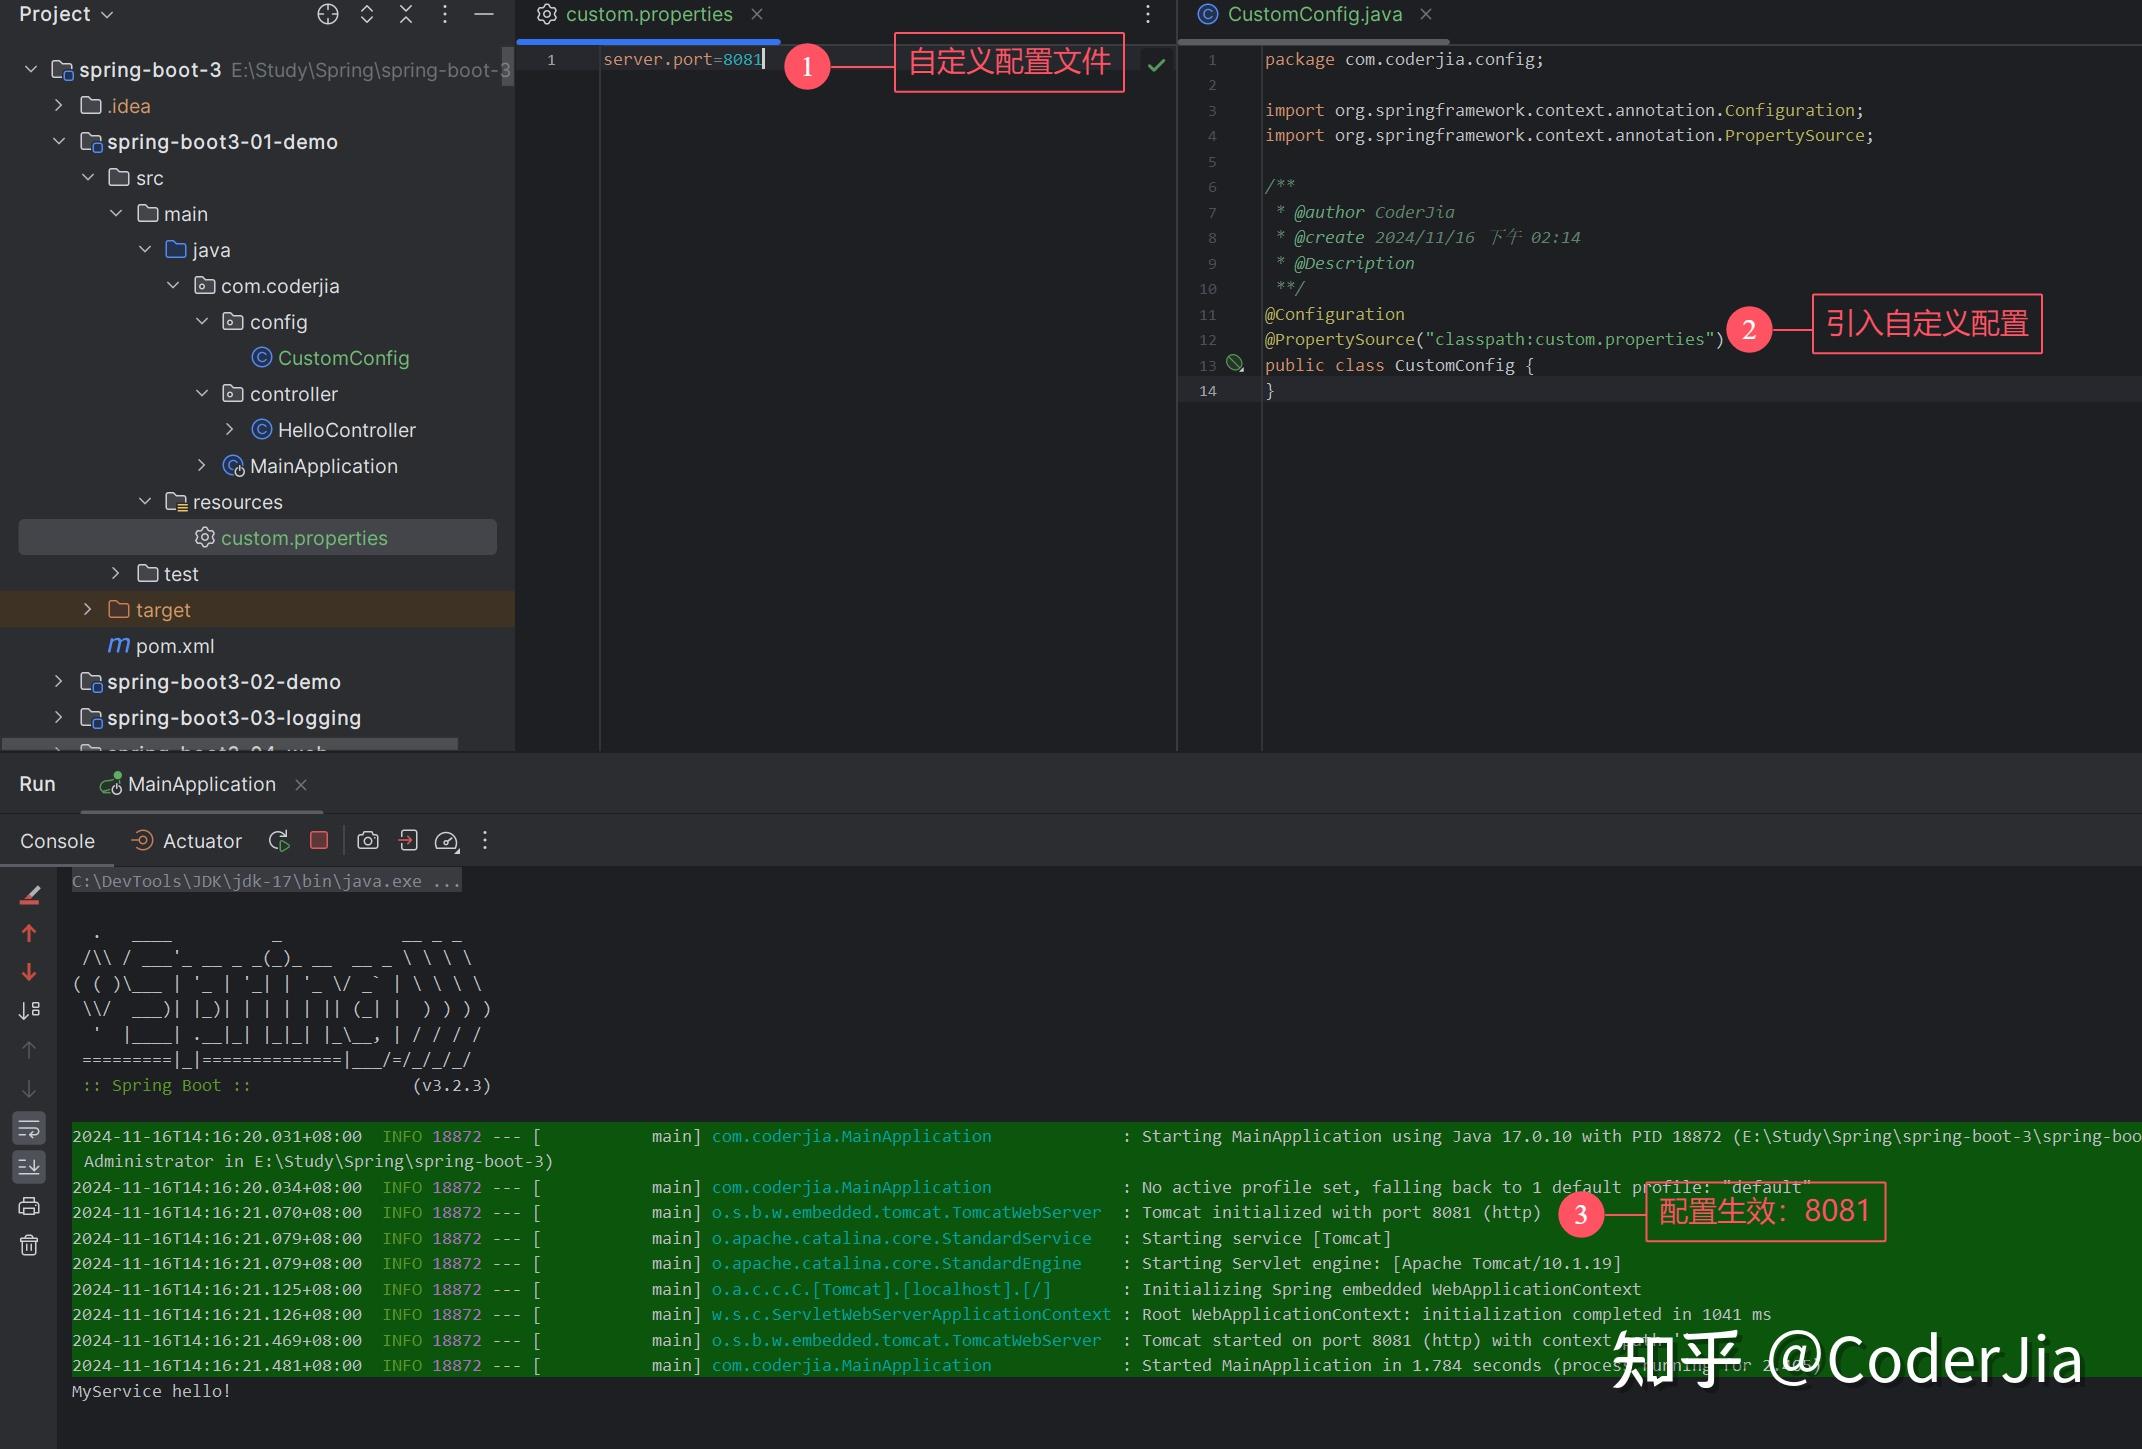Open editor tabs options menu
The height and width of the screenshot is (1449, 2142).
[x=1148, y=14]
